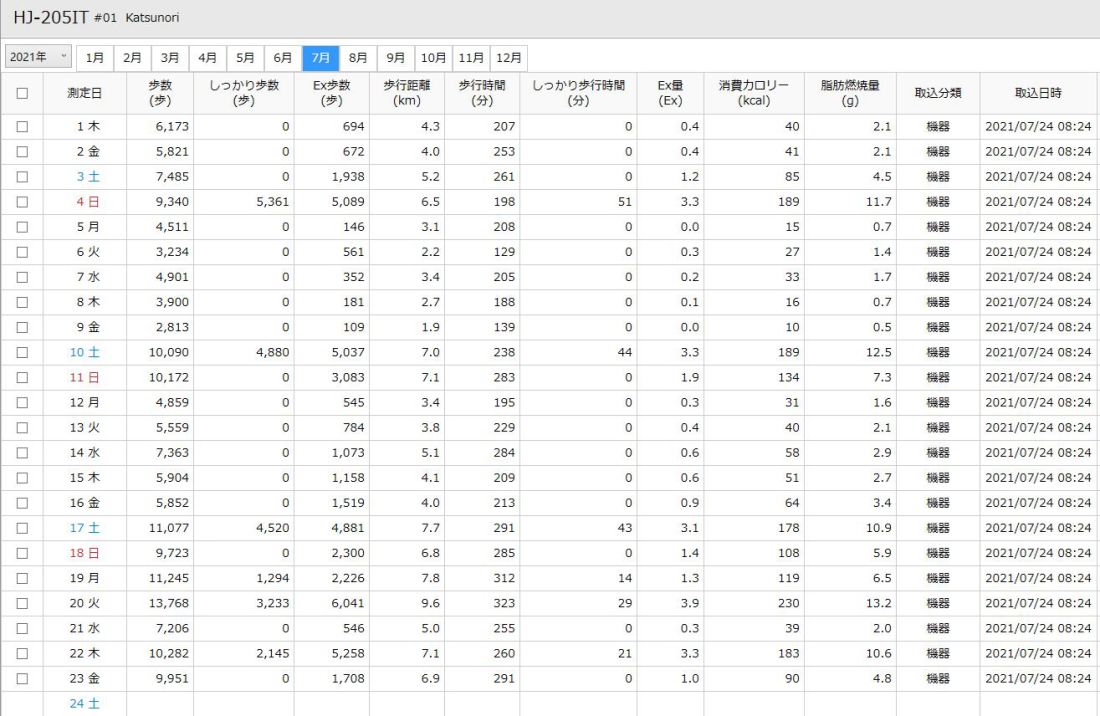Select the walking time value 323

tap(504, 603)
